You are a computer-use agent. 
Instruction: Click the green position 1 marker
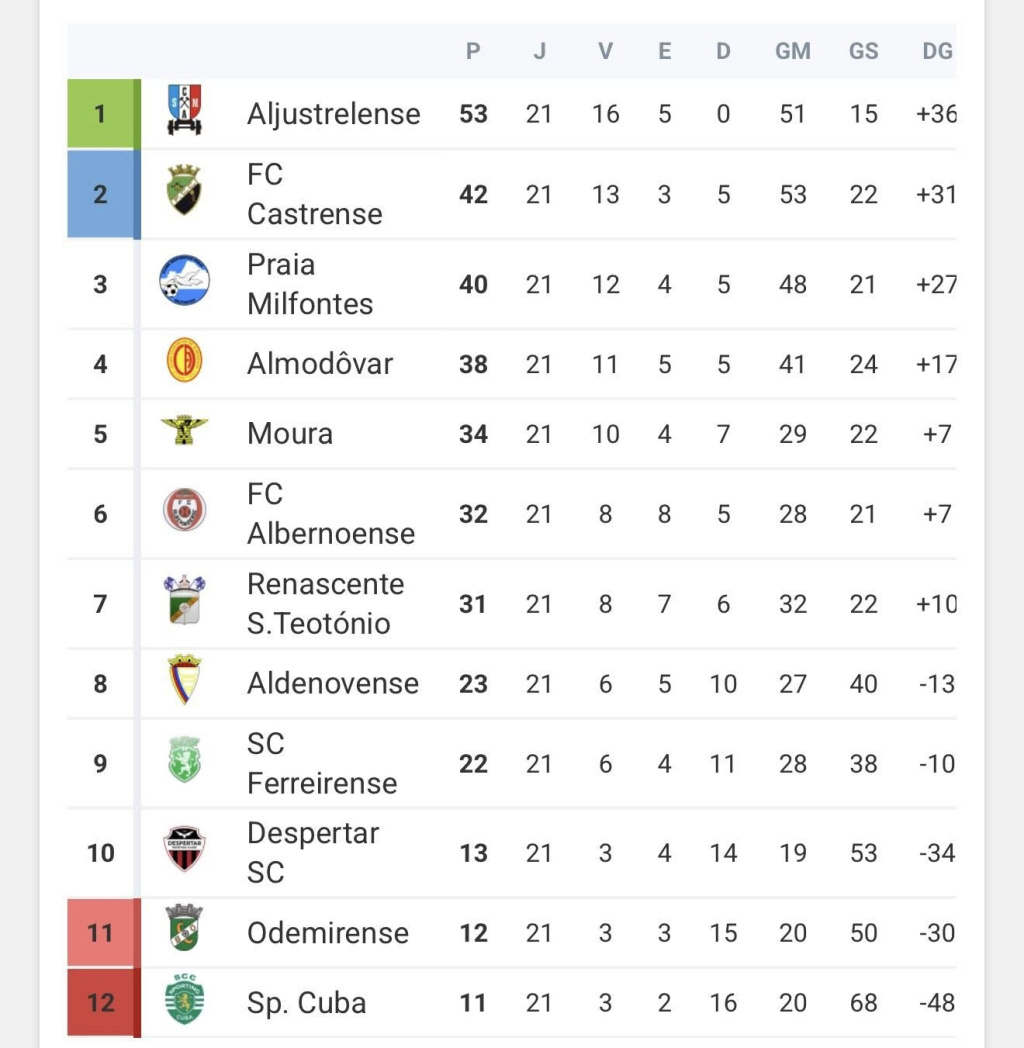click(x=100, y=113)
